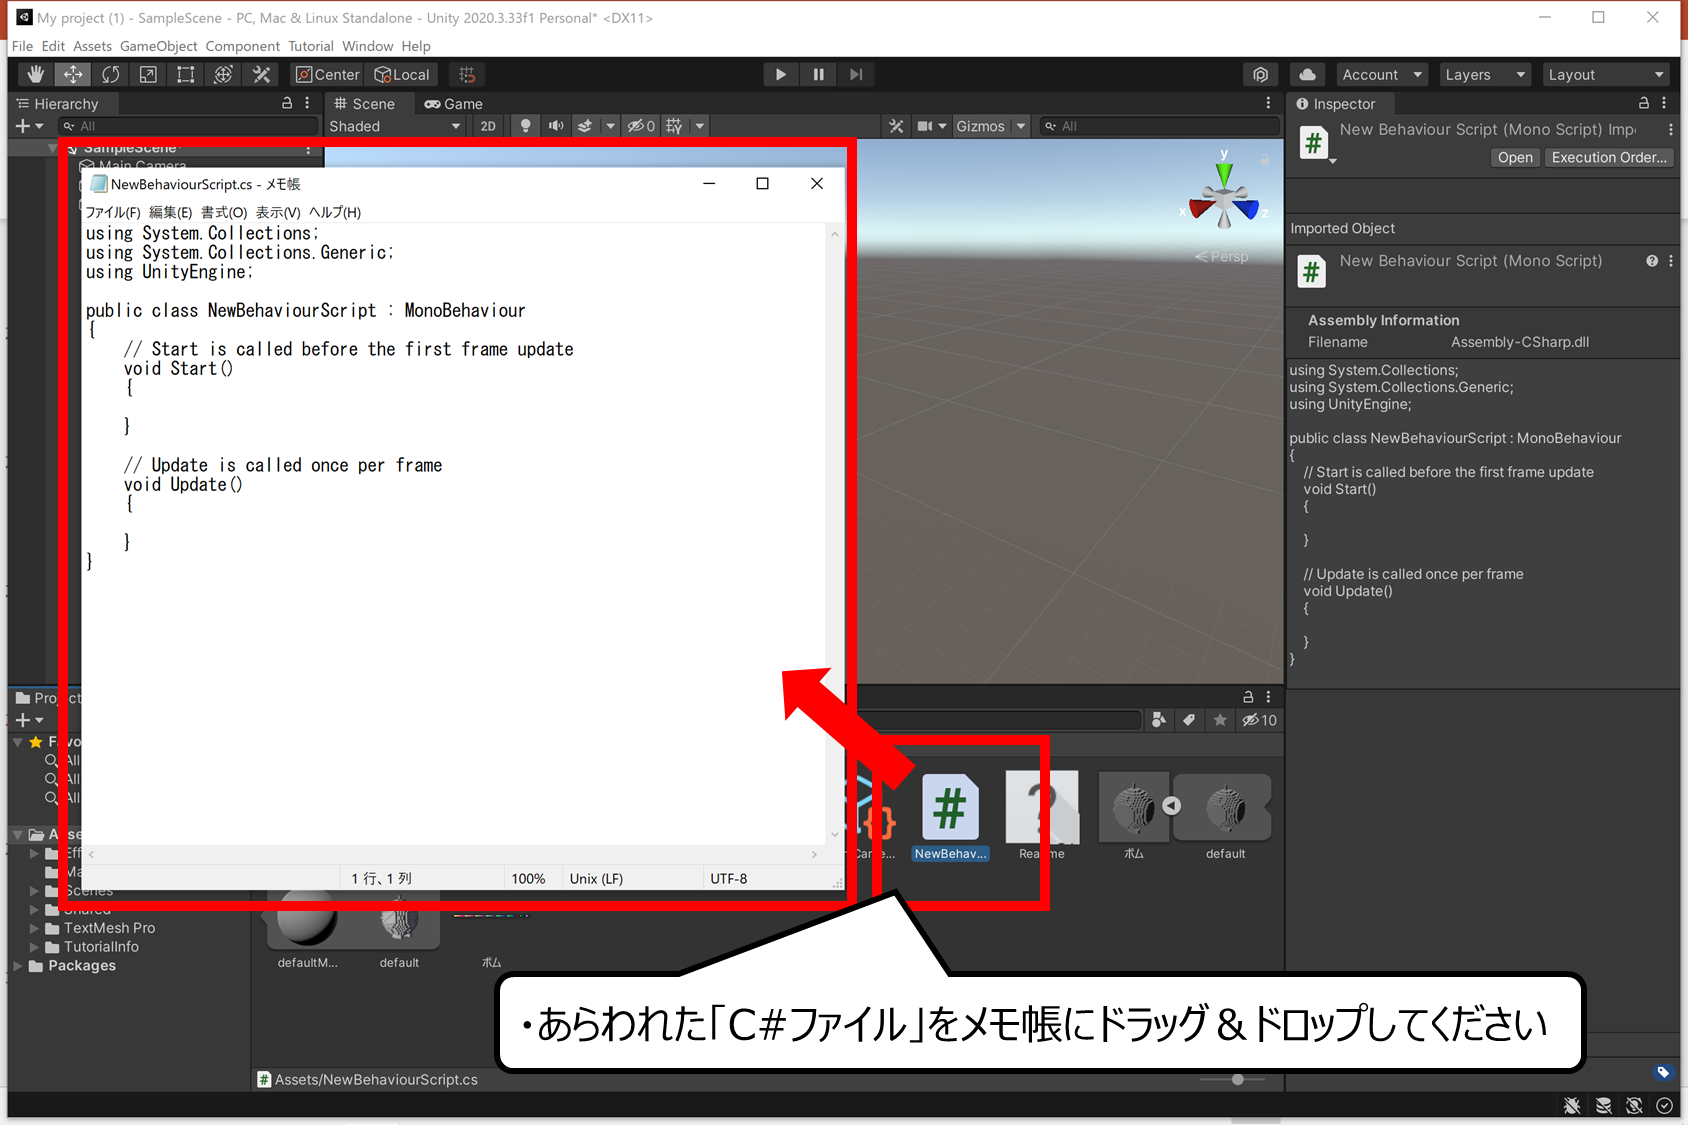Viewport: 1688px width, 1125px height.
Task: Select NewBehaviourScript C# asset icon
Action: (x=950, y=807)
